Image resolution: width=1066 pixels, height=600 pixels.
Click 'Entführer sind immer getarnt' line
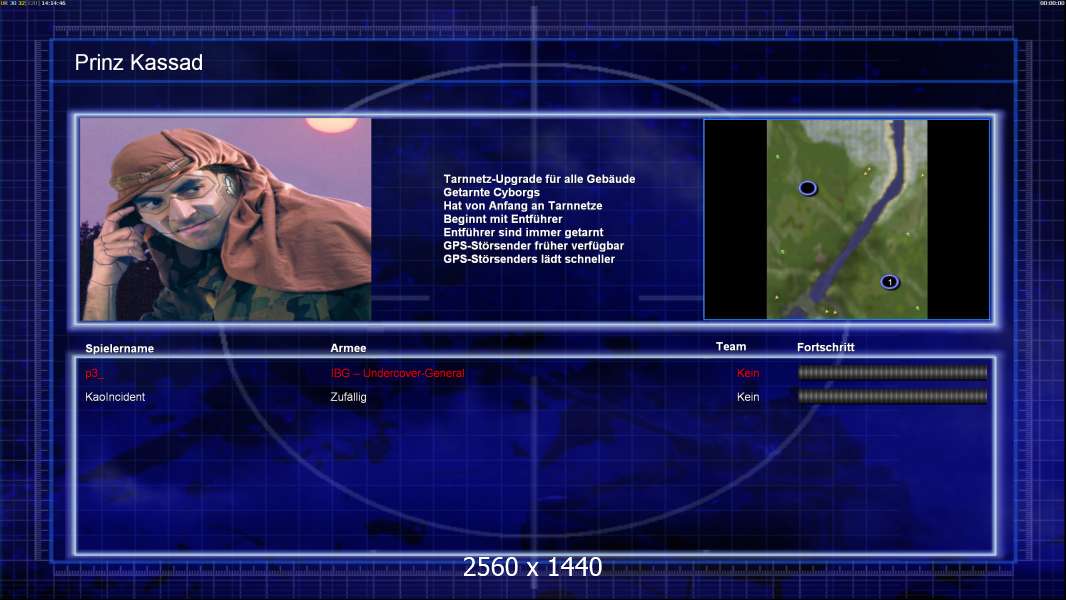pyautogui.click(x=523, y=232)
